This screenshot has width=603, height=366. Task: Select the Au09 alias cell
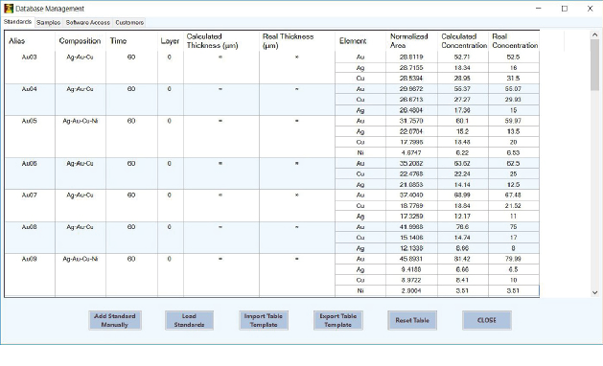[x=30, y=274]
